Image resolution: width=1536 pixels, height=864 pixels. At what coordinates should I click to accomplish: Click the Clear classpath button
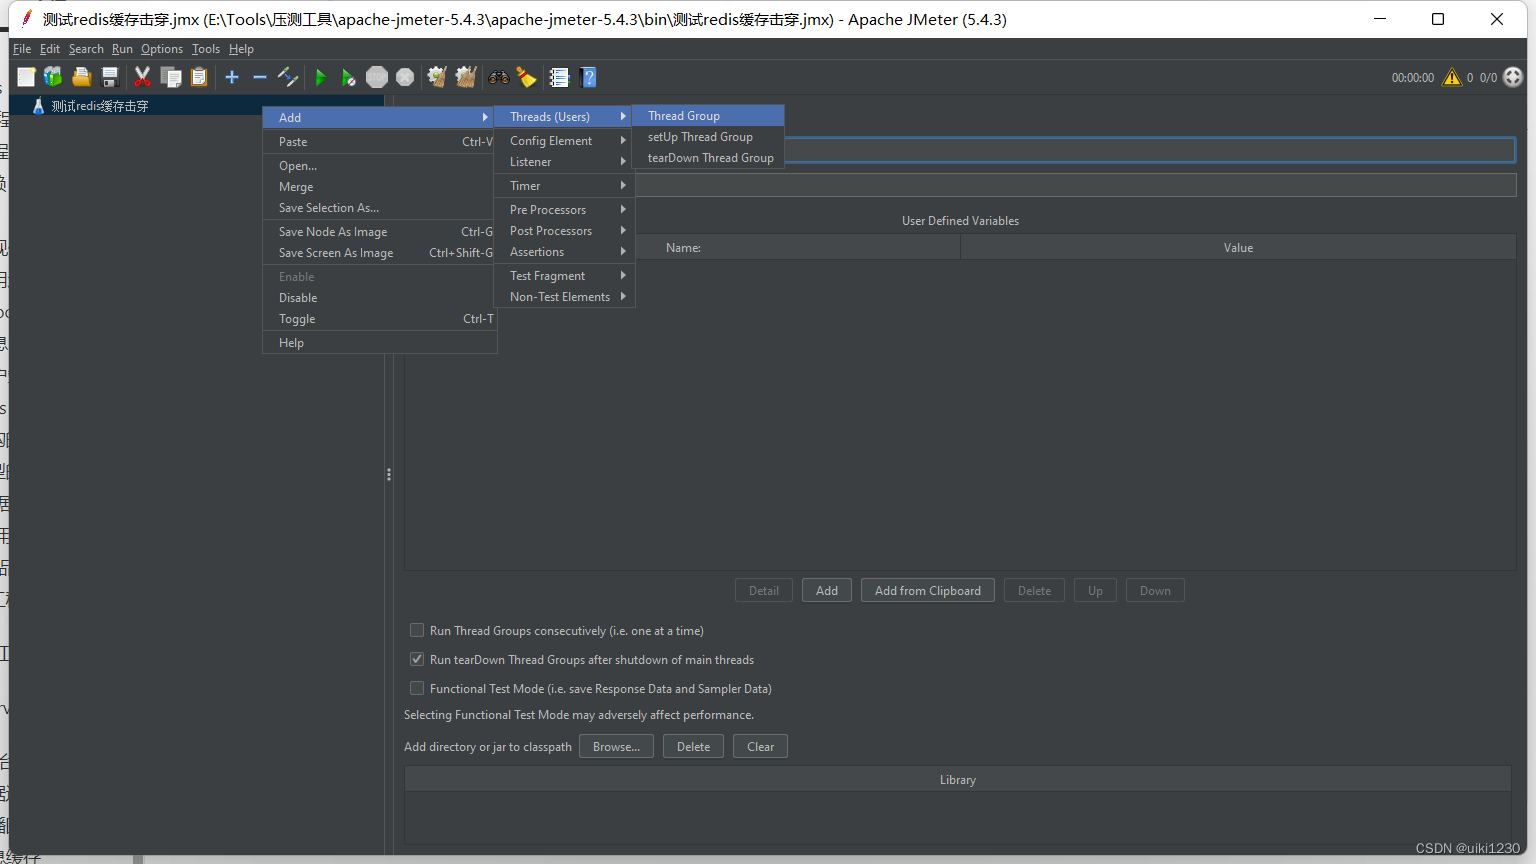(x=760, y=747)
